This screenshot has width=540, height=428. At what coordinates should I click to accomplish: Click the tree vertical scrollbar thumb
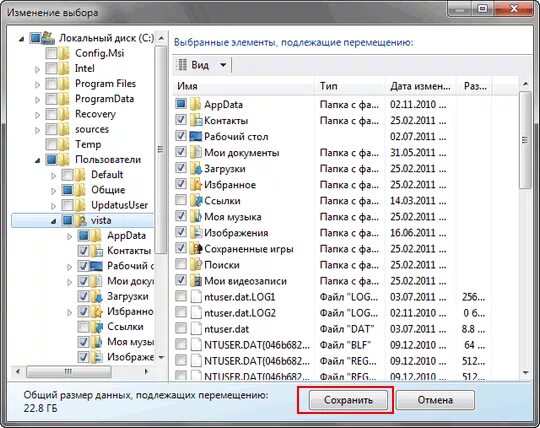pyautogui.click(x=161, y=149)
